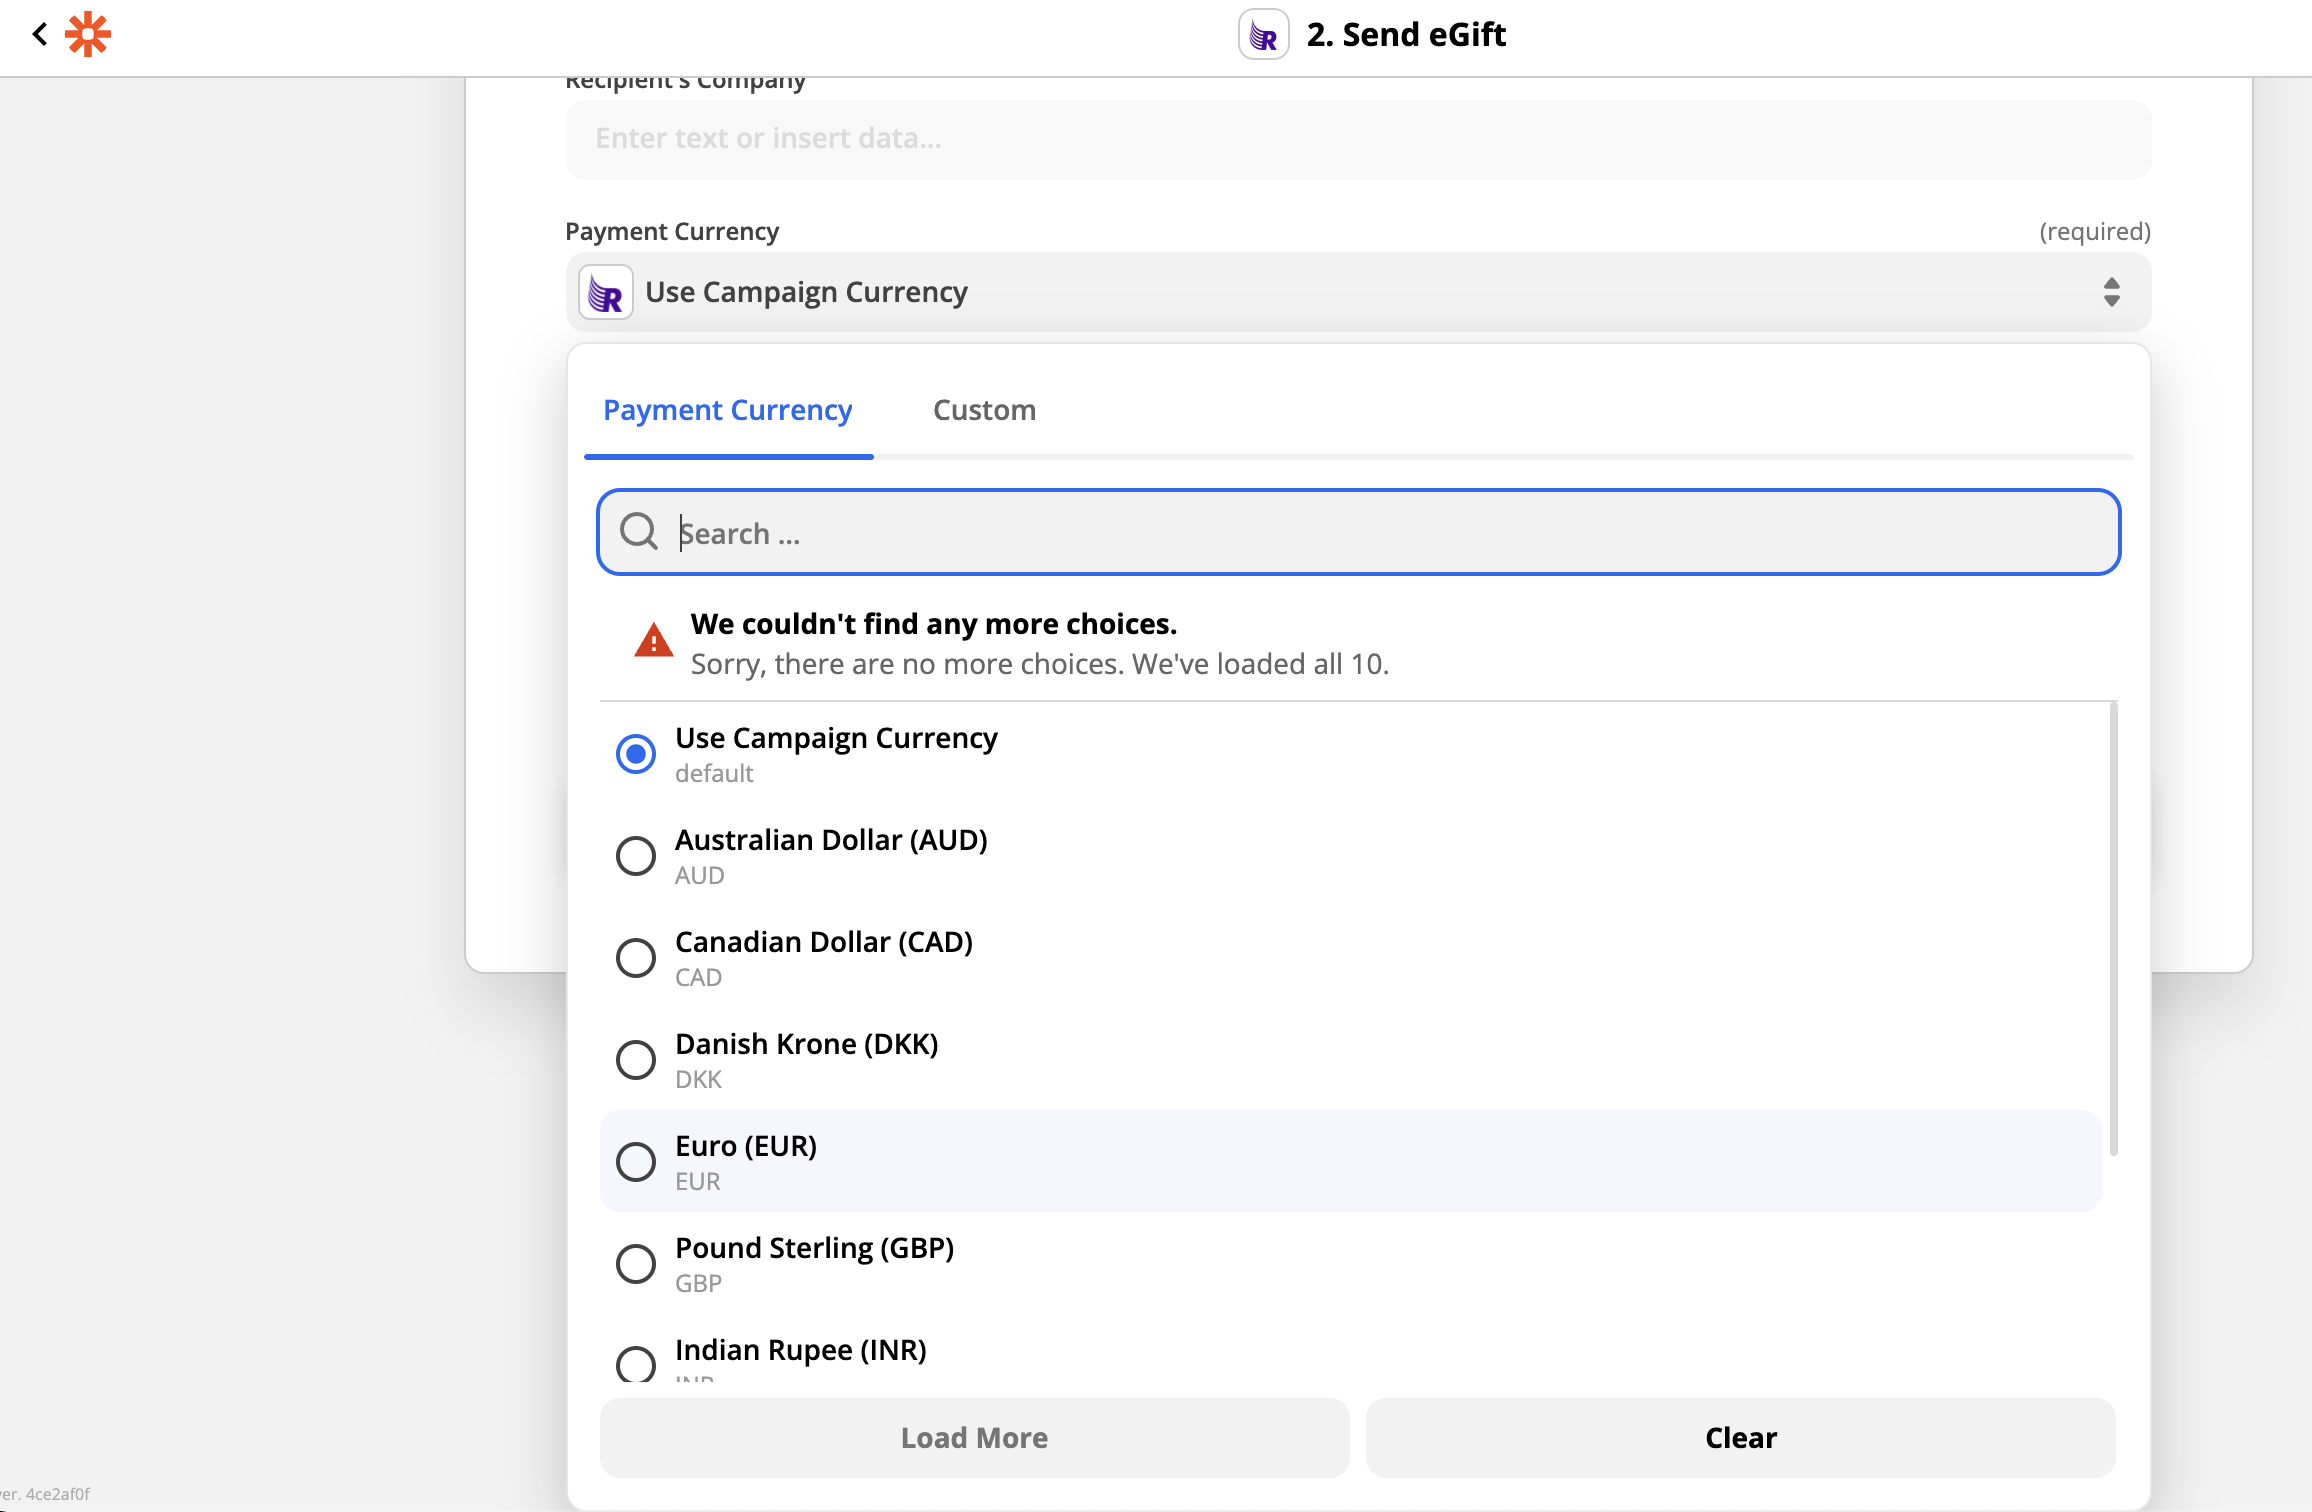Screen dimensions: 2312x1512
Task: Click the 'DKK' code subtitle
Action: click(x=698, y=1080)
